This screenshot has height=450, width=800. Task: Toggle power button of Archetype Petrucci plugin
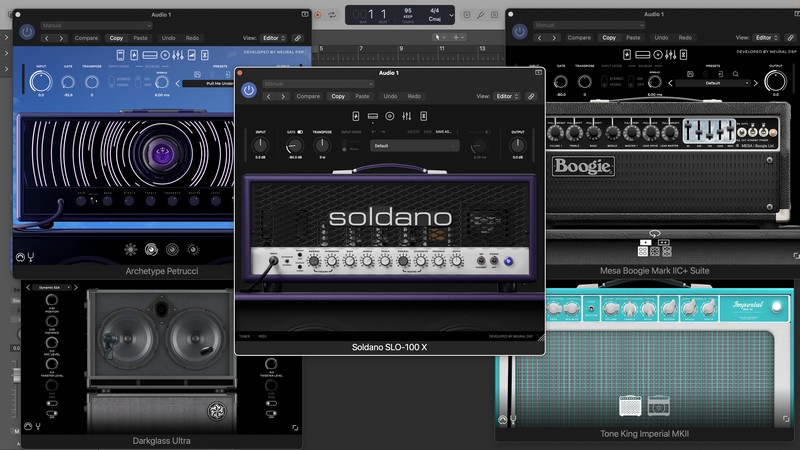click(27, 32)
